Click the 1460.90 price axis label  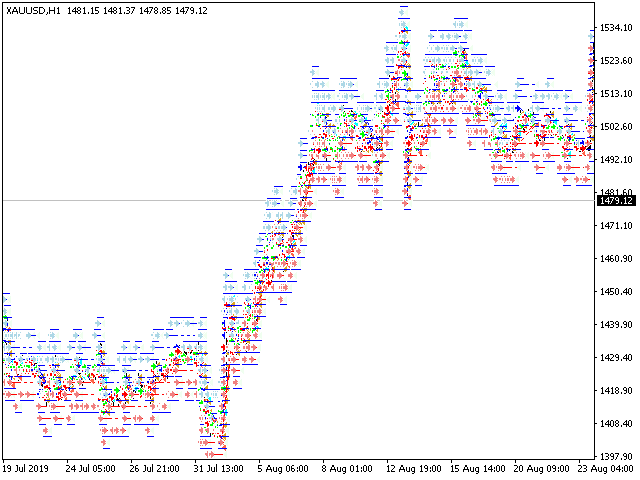click(x=616, y=259)
